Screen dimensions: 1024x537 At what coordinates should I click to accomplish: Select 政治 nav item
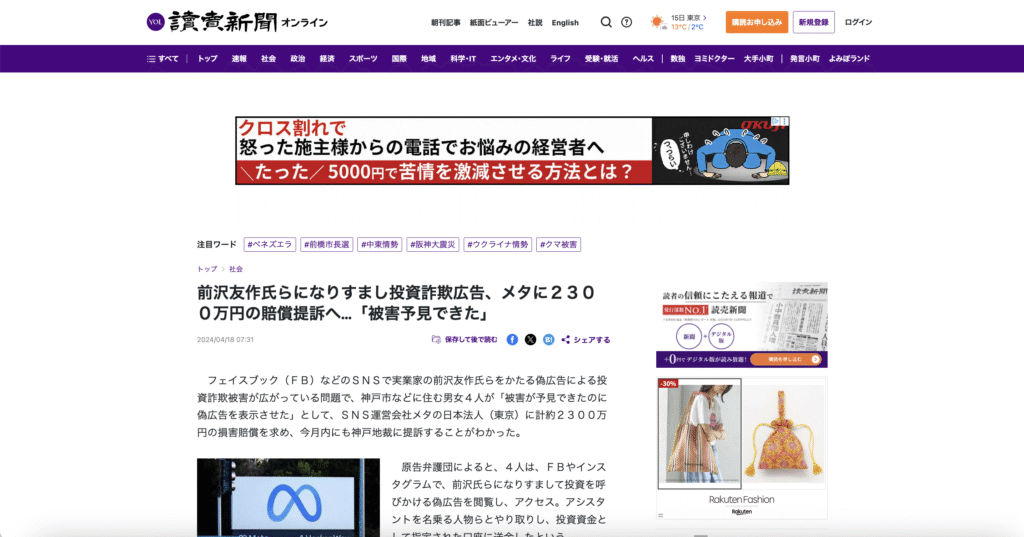coord(298,59)
